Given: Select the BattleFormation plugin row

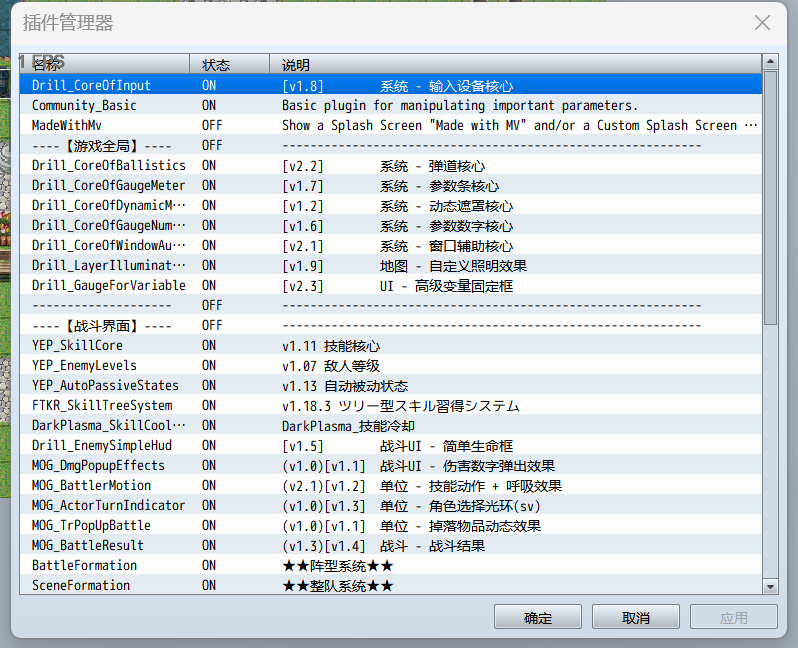Looking at the screenshot, I should pyautogui.click(x=391, y=565).
